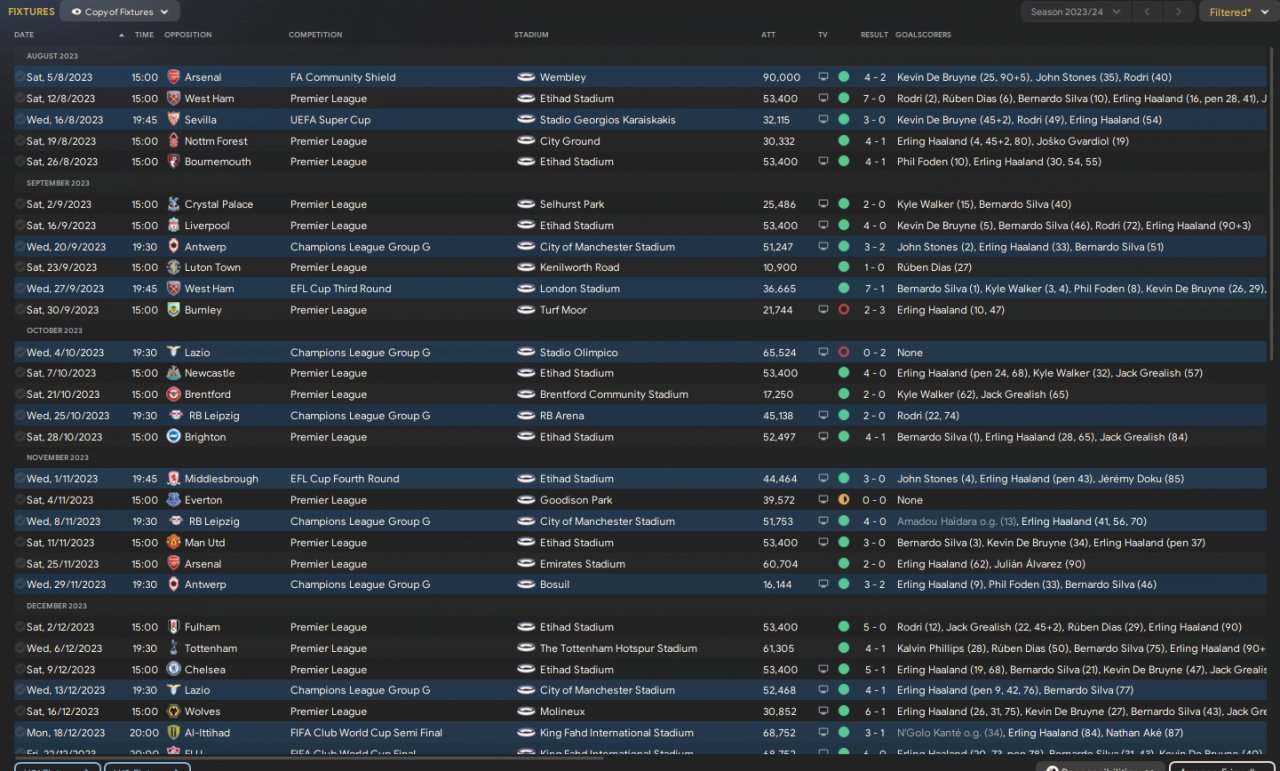Click the Newcastle club badge
Viewport: 1280px width, 771px height.
174,373
